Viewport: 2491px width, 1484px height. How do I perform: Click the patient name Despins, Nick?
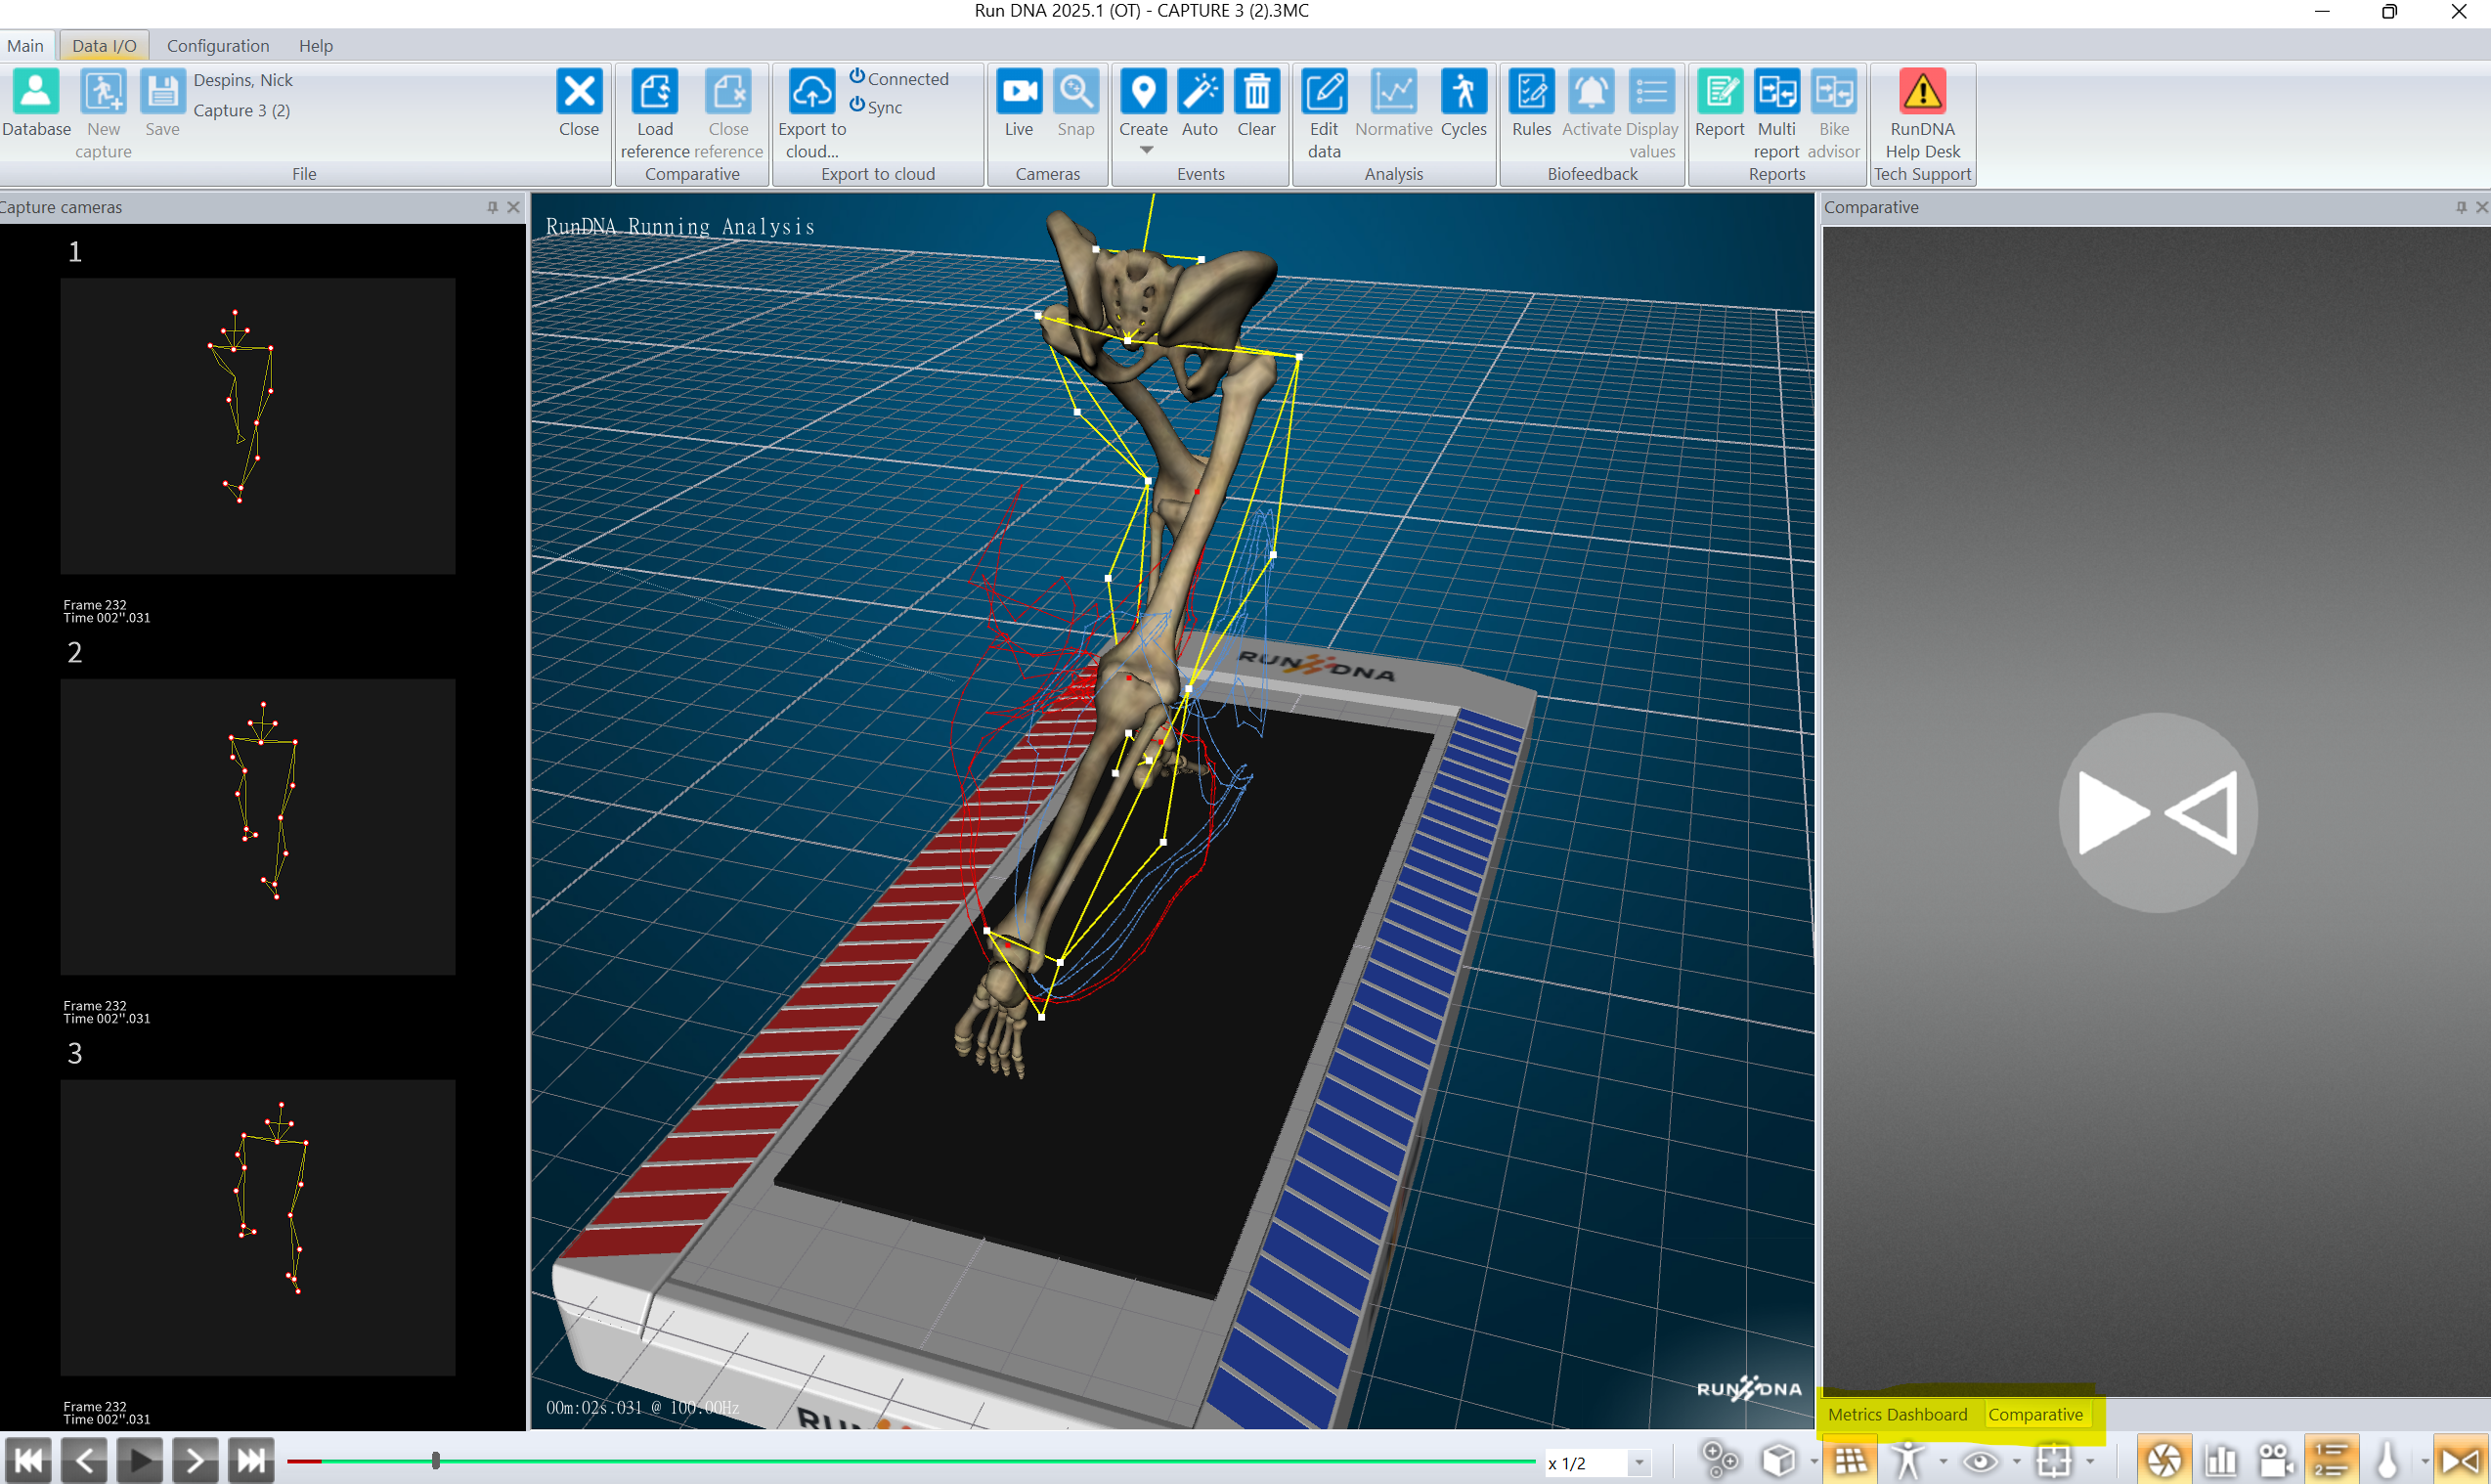pyautogui.click(x=243, y=80)
